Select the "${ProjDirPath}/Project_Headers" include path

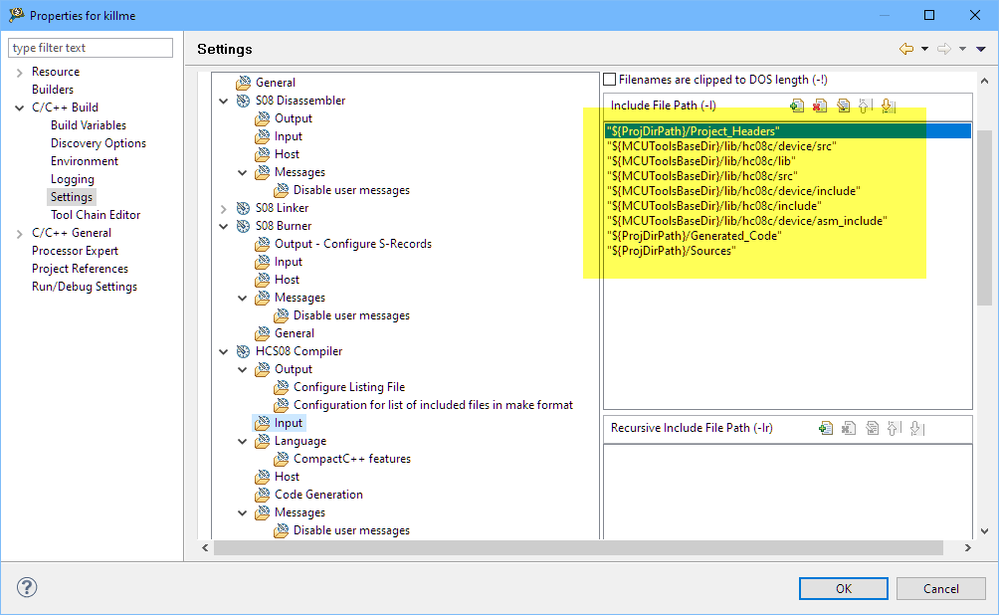tap(788, 131)
